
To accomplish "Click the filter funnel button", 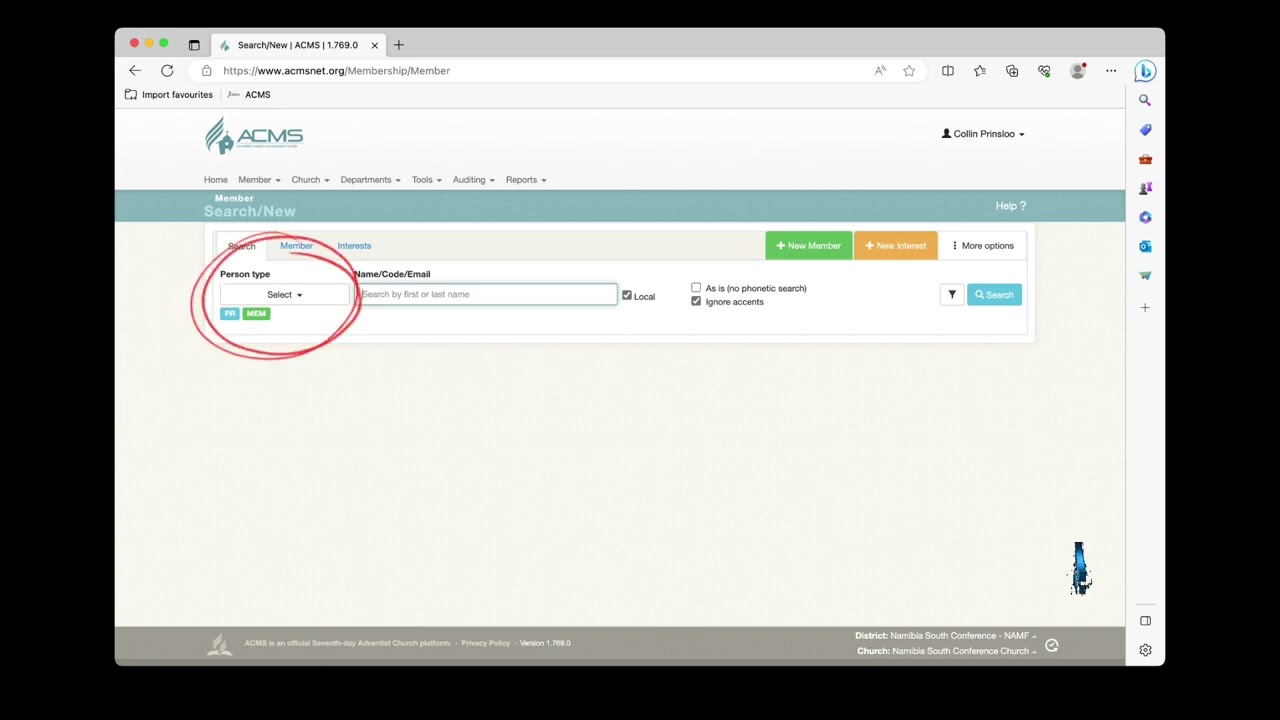I will point(952,295).
